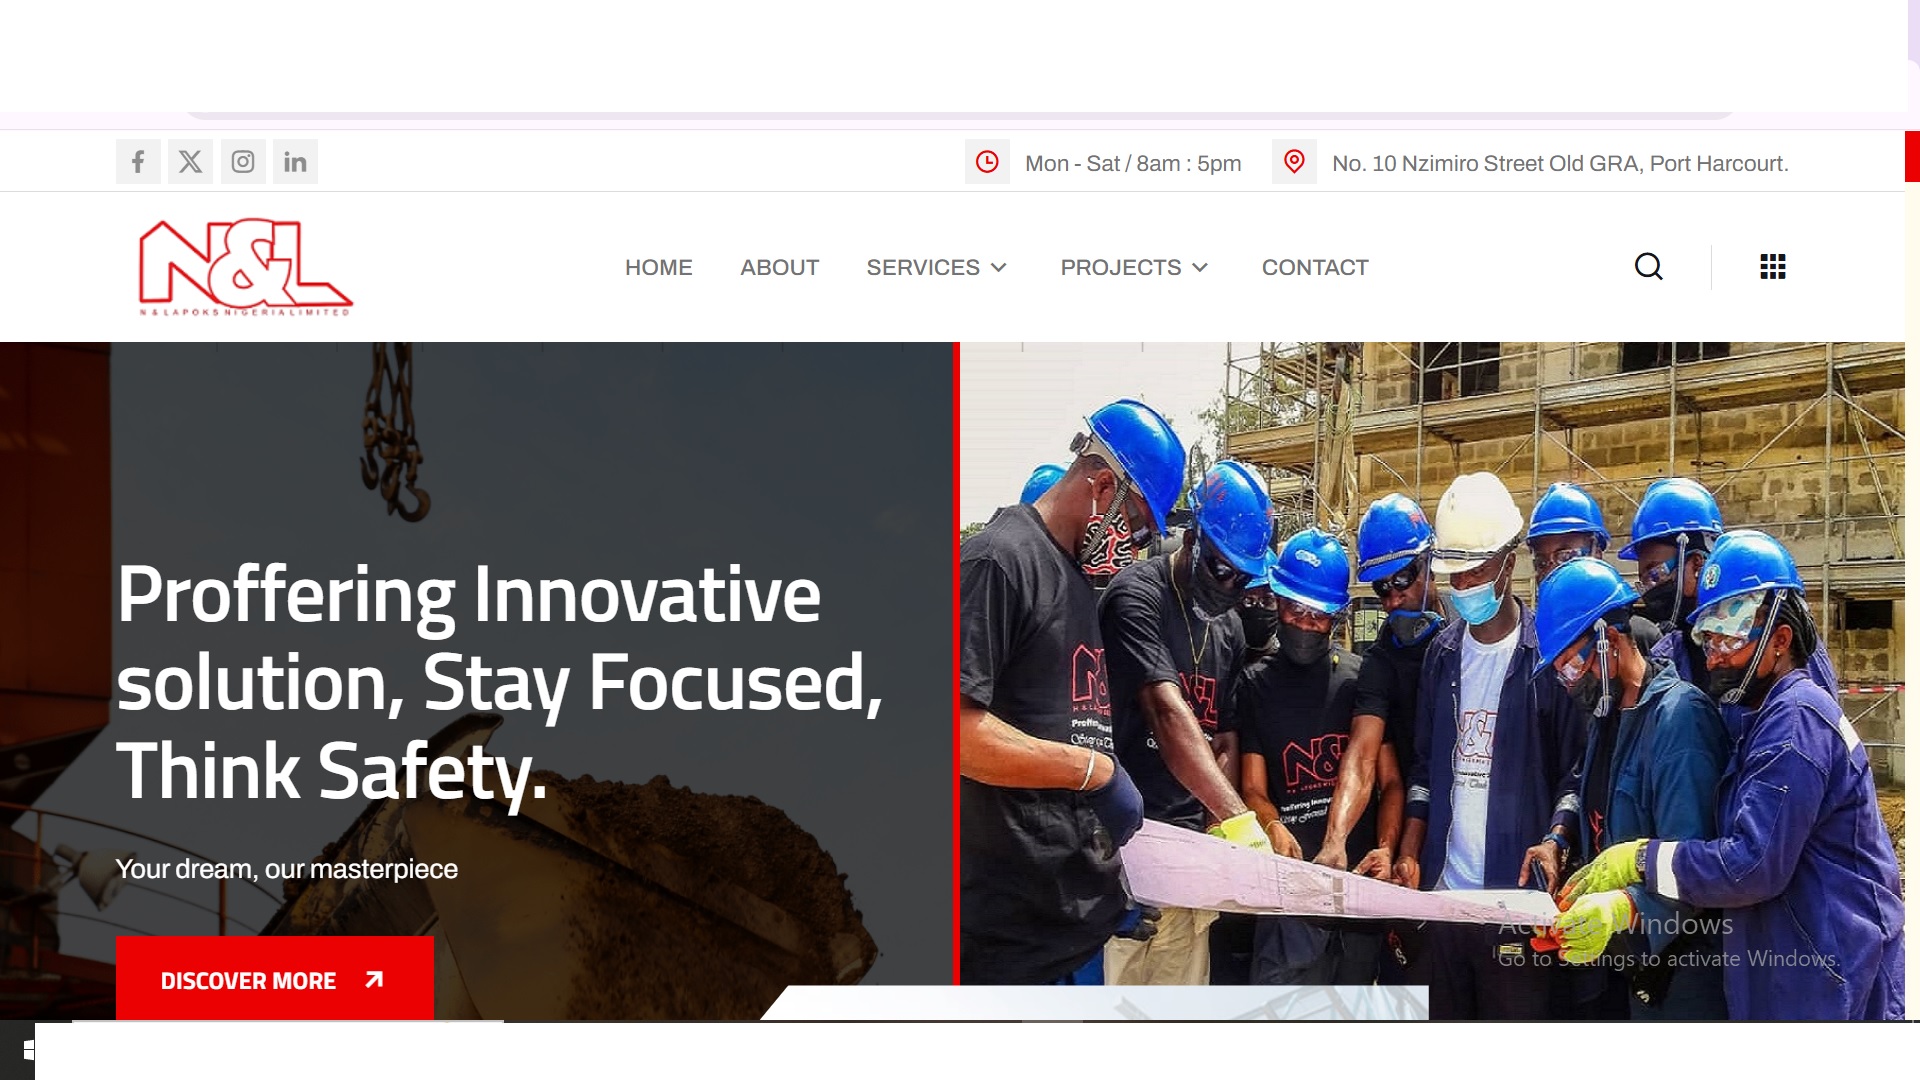1920x1080 pixels.
Task: Open the CONTACT page link
Action: point(1315,268)
